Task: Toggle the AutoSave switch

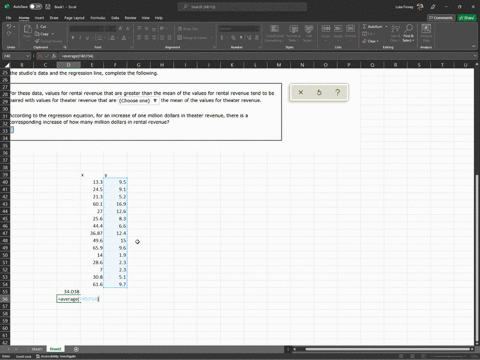Action: (35, 6)
